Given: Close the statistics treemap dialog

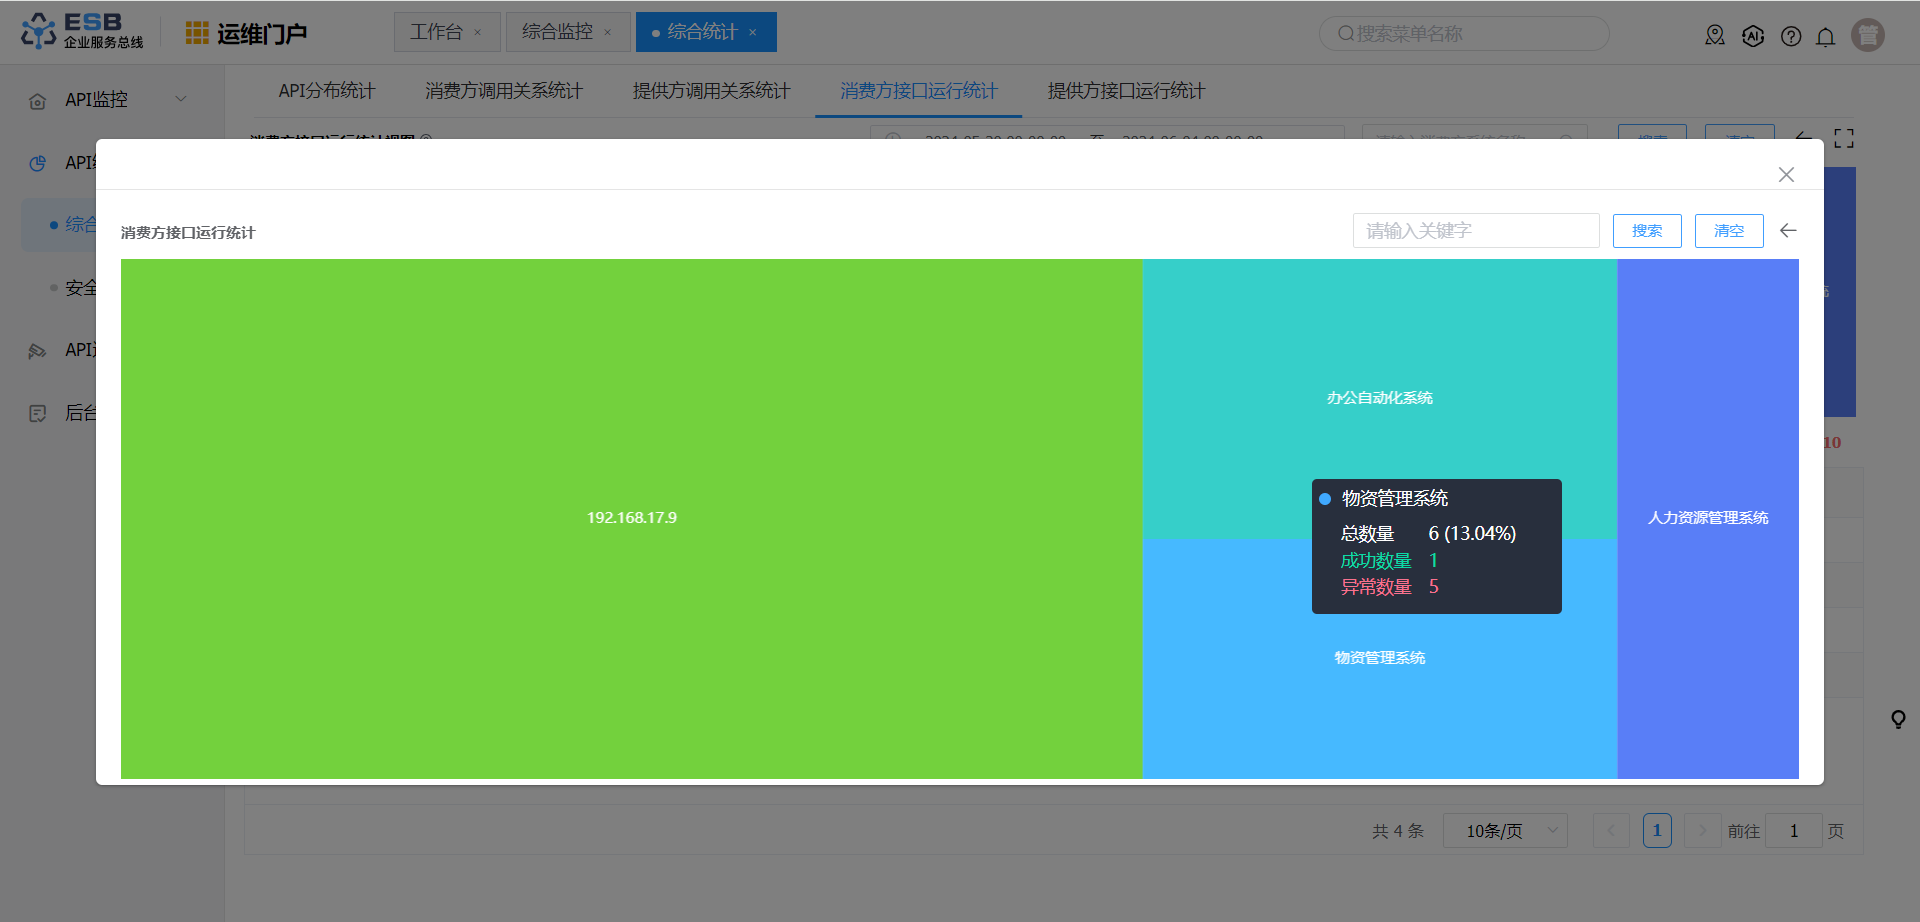Looking at the screenshot, I should (x=1786, y=175).
